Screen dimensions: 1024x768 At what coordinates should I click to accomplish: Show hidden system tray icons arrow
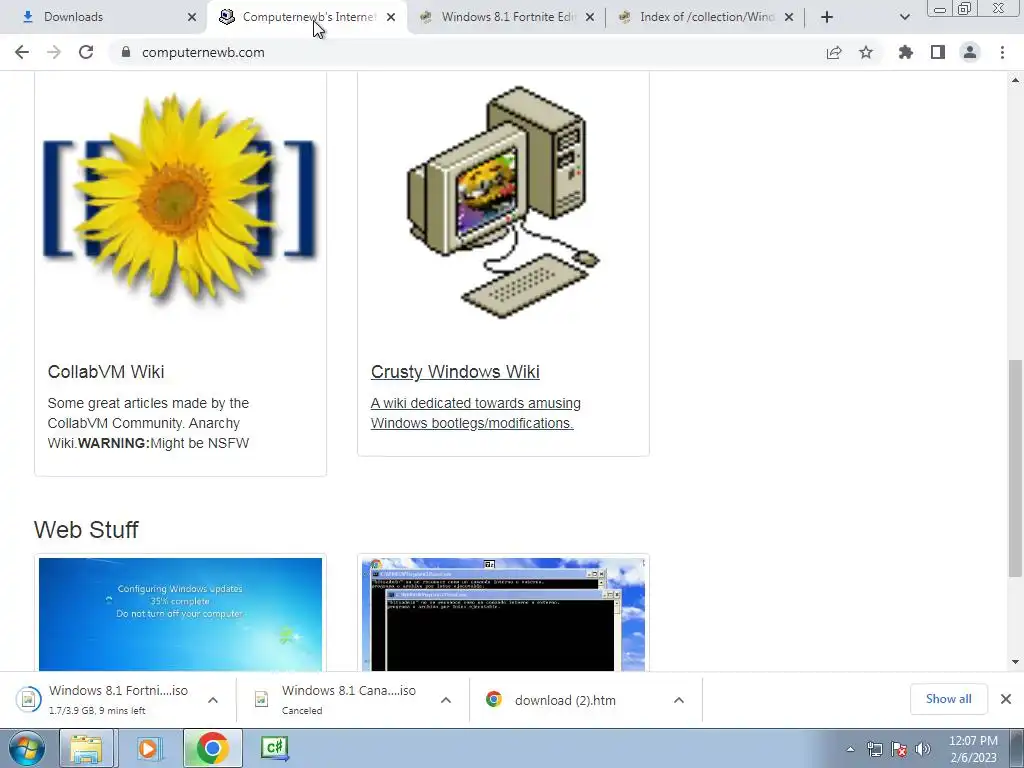(850, 749)
